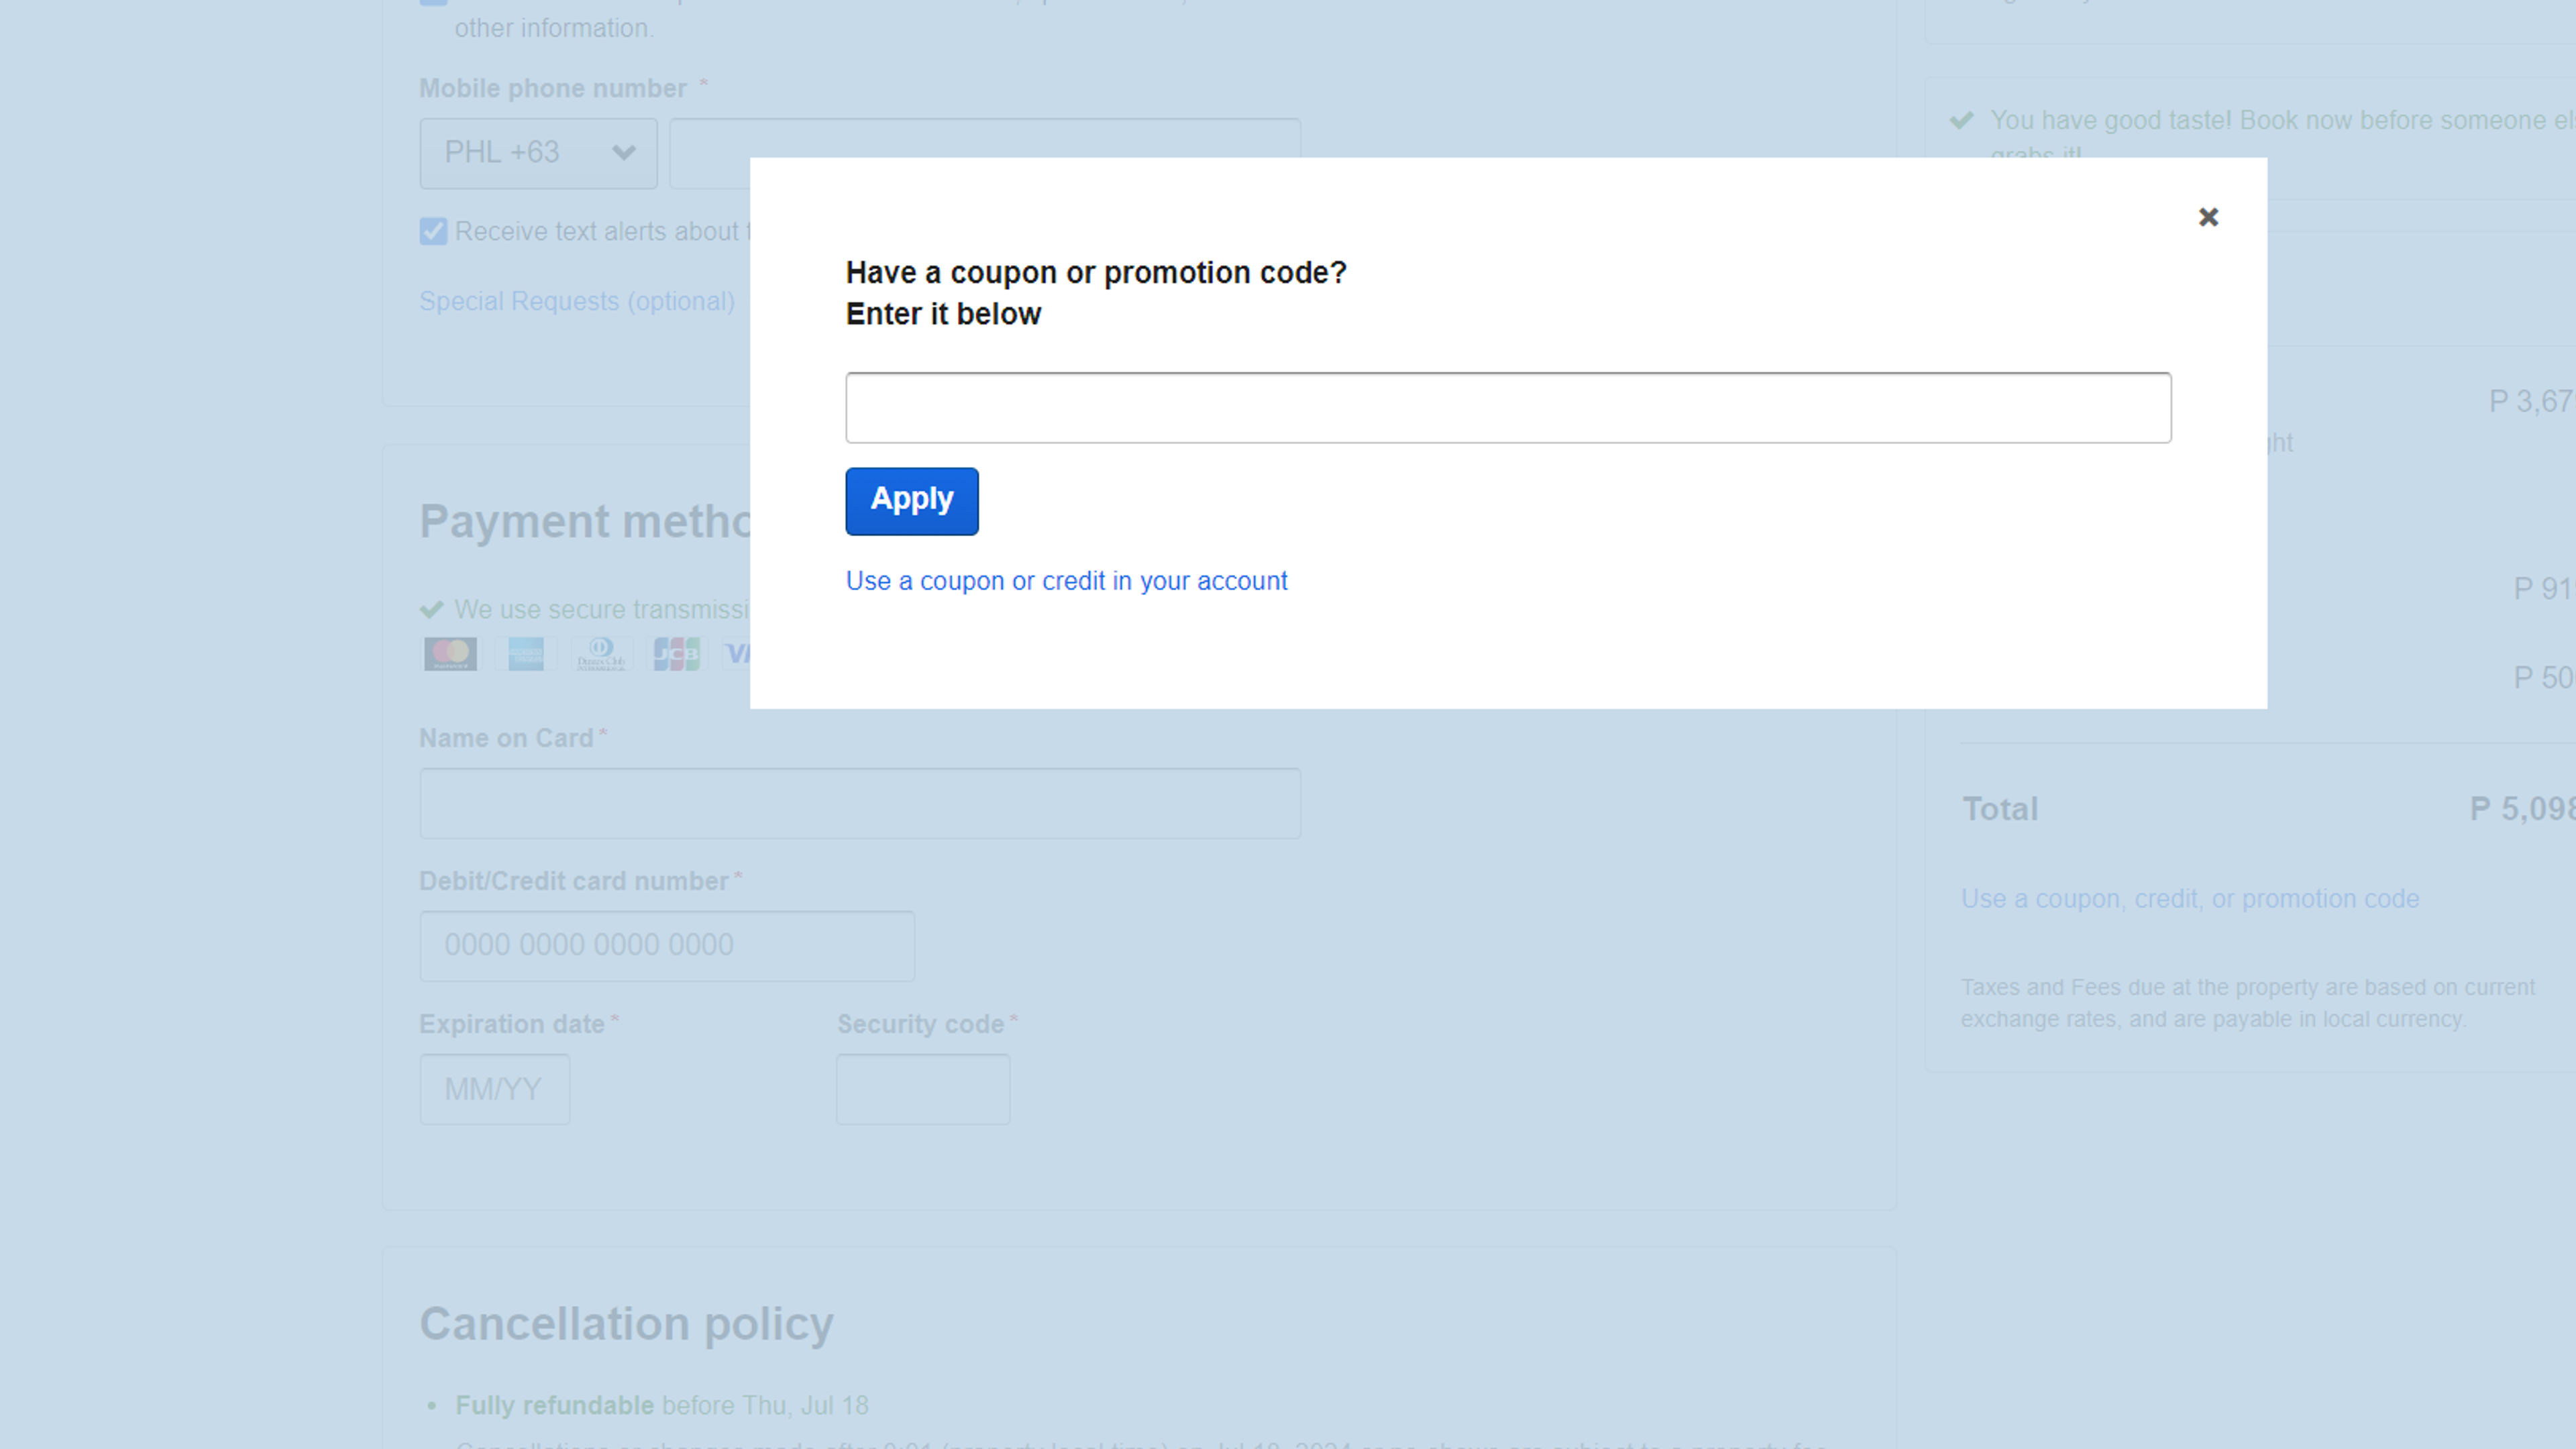Screen dimensions: 2576x1449
Task: Open 'Use a coupon or credit in your account'
Action: click(x=1066, y=581)
